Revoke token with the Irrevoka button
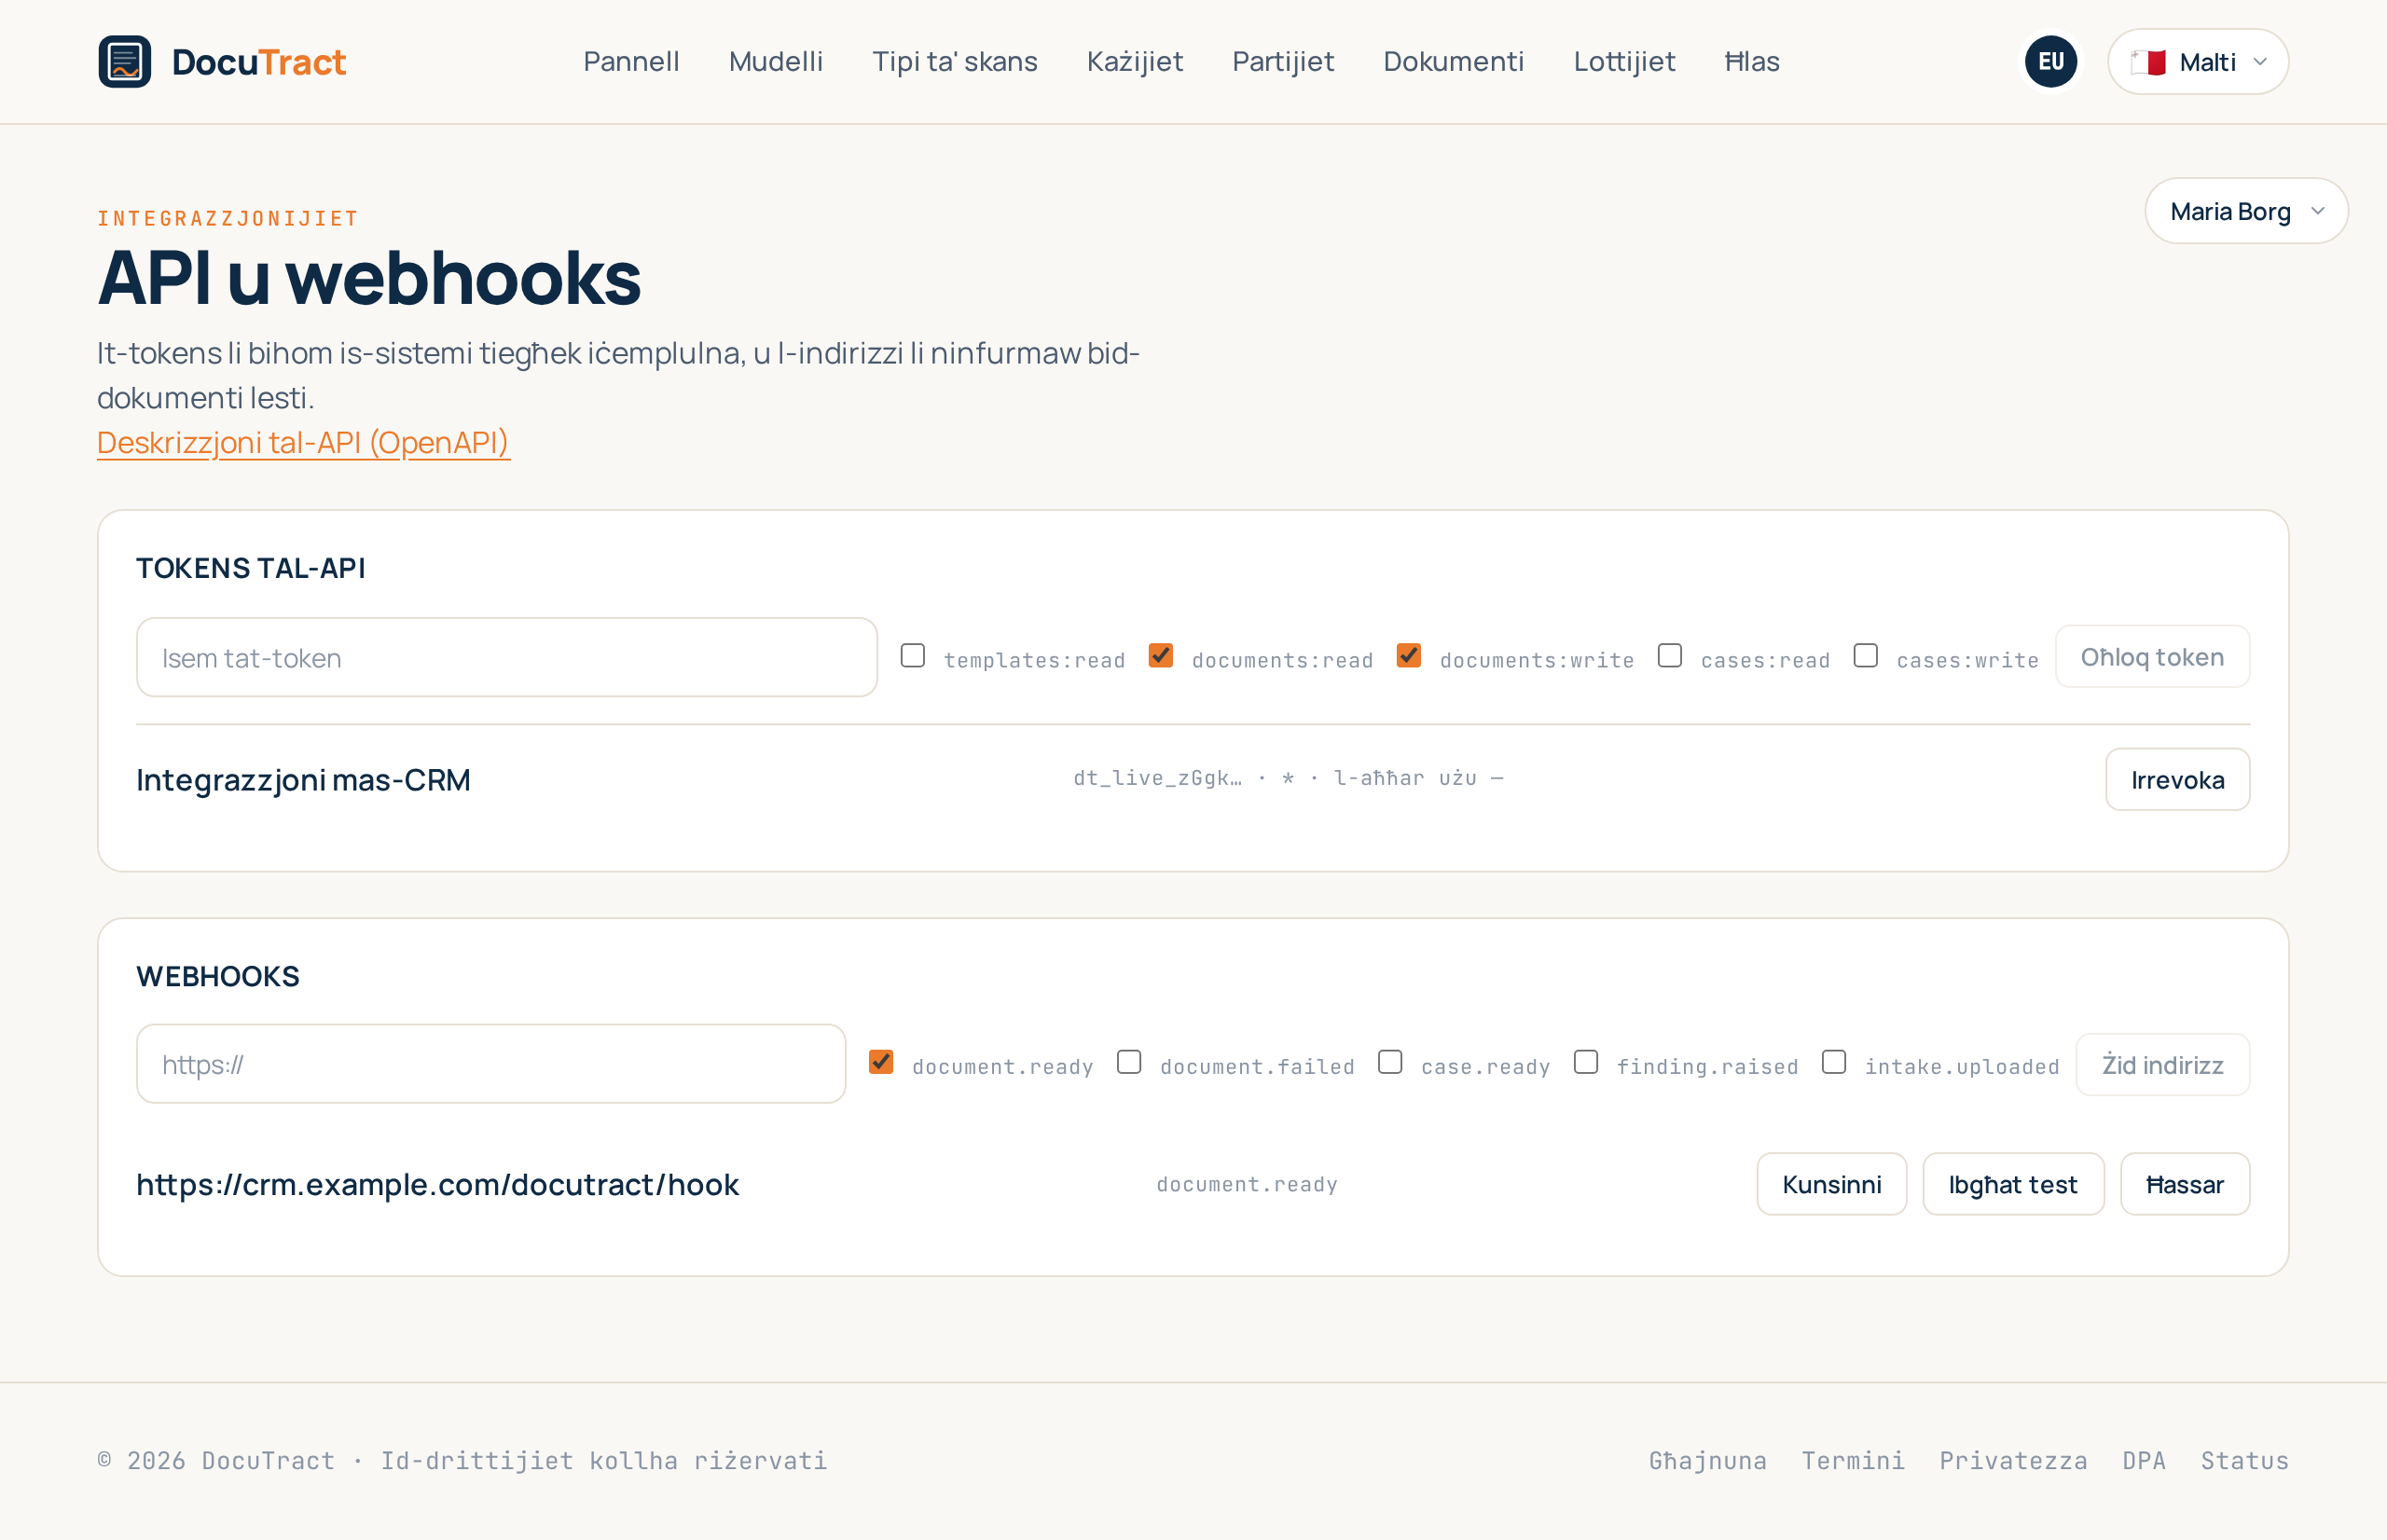Screen dimensions: 2387x1540 click(x=2177, y=779)
